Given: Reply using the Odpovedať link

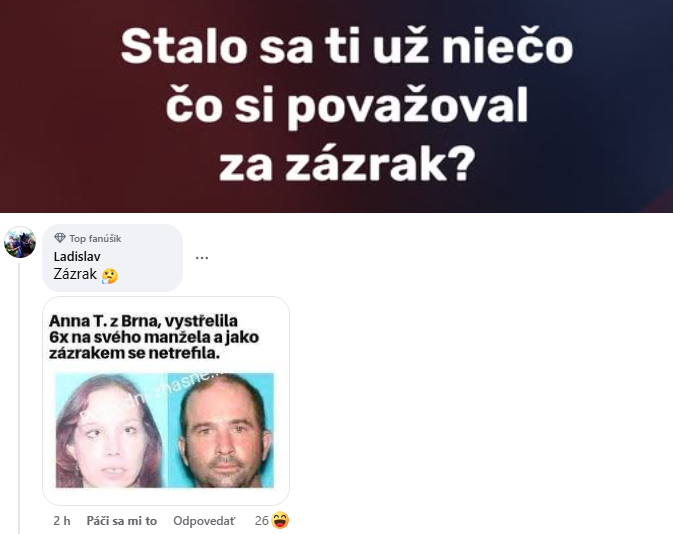Looking at the screenshot, I should [204, 521].
